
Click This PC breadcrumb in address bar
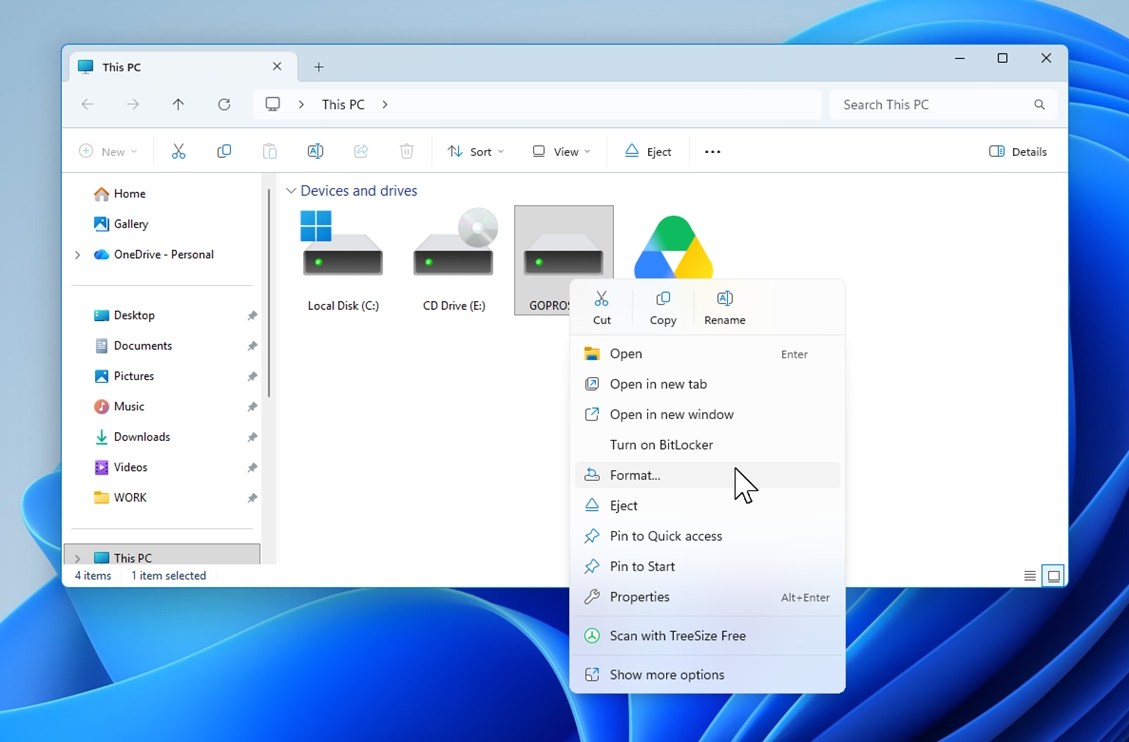click(343, 104)
